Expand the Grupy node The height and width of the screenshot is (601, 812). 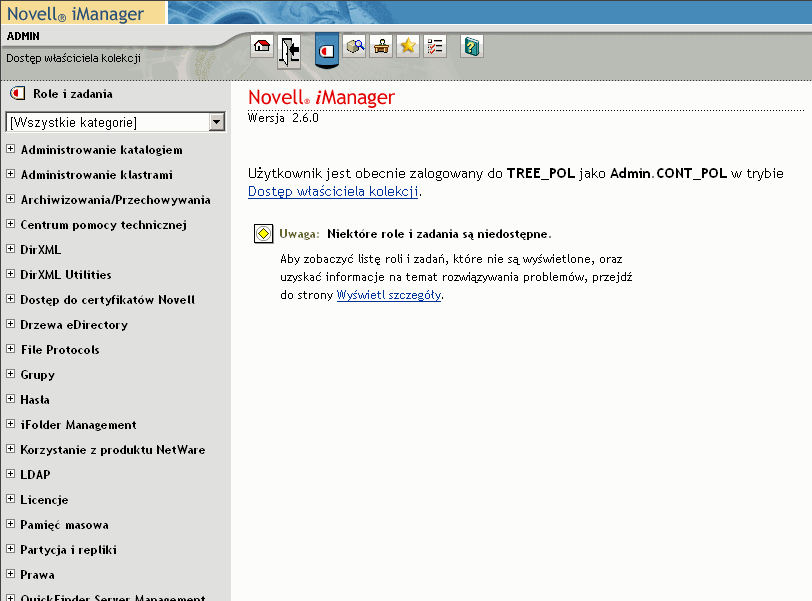click(x=10, y=374)
